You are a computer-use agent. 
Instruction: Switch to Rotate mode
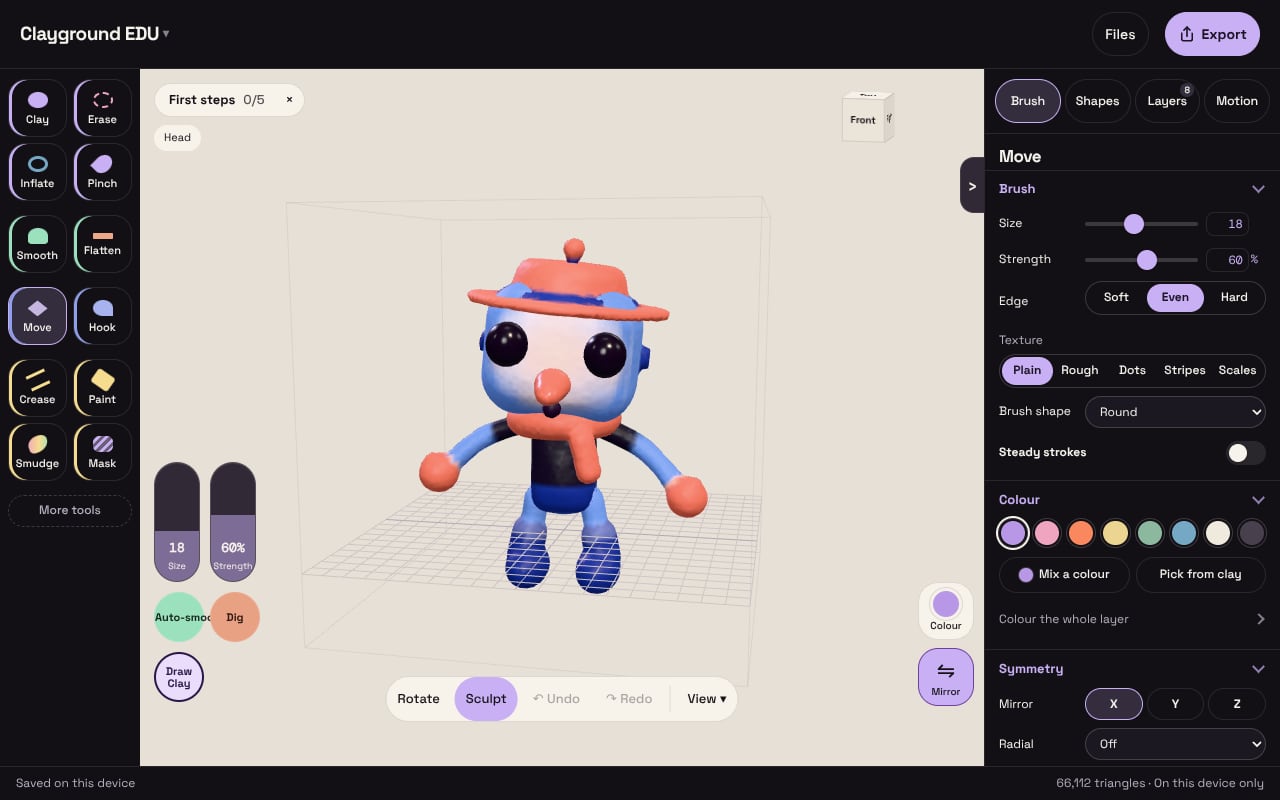pyautogui.click(x=418, y=699)
